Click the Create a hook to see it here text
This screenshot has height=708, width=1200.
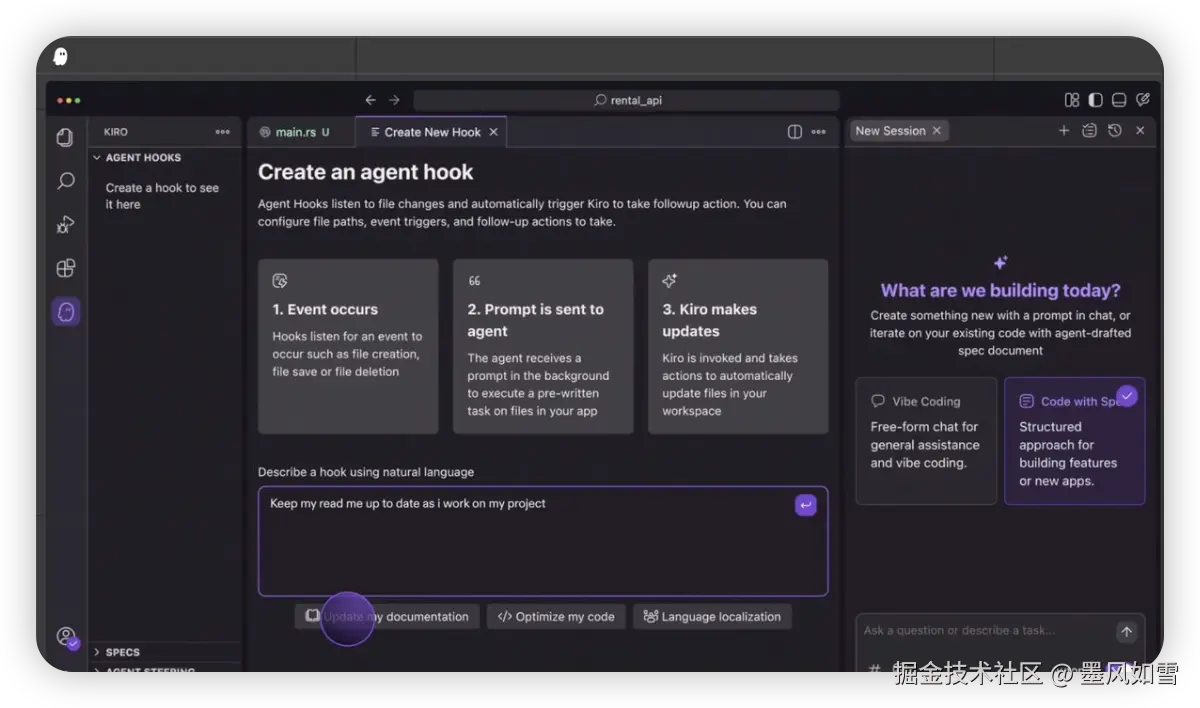(x=162, y=196)
